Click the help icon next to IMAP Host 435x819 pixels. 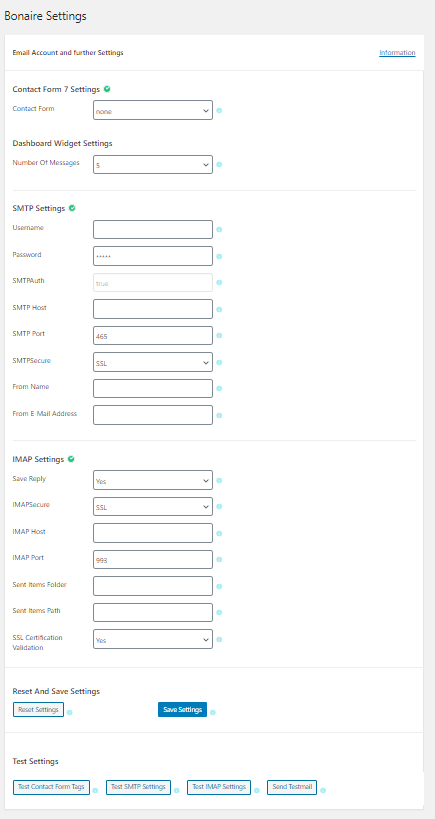pos(219,533)
